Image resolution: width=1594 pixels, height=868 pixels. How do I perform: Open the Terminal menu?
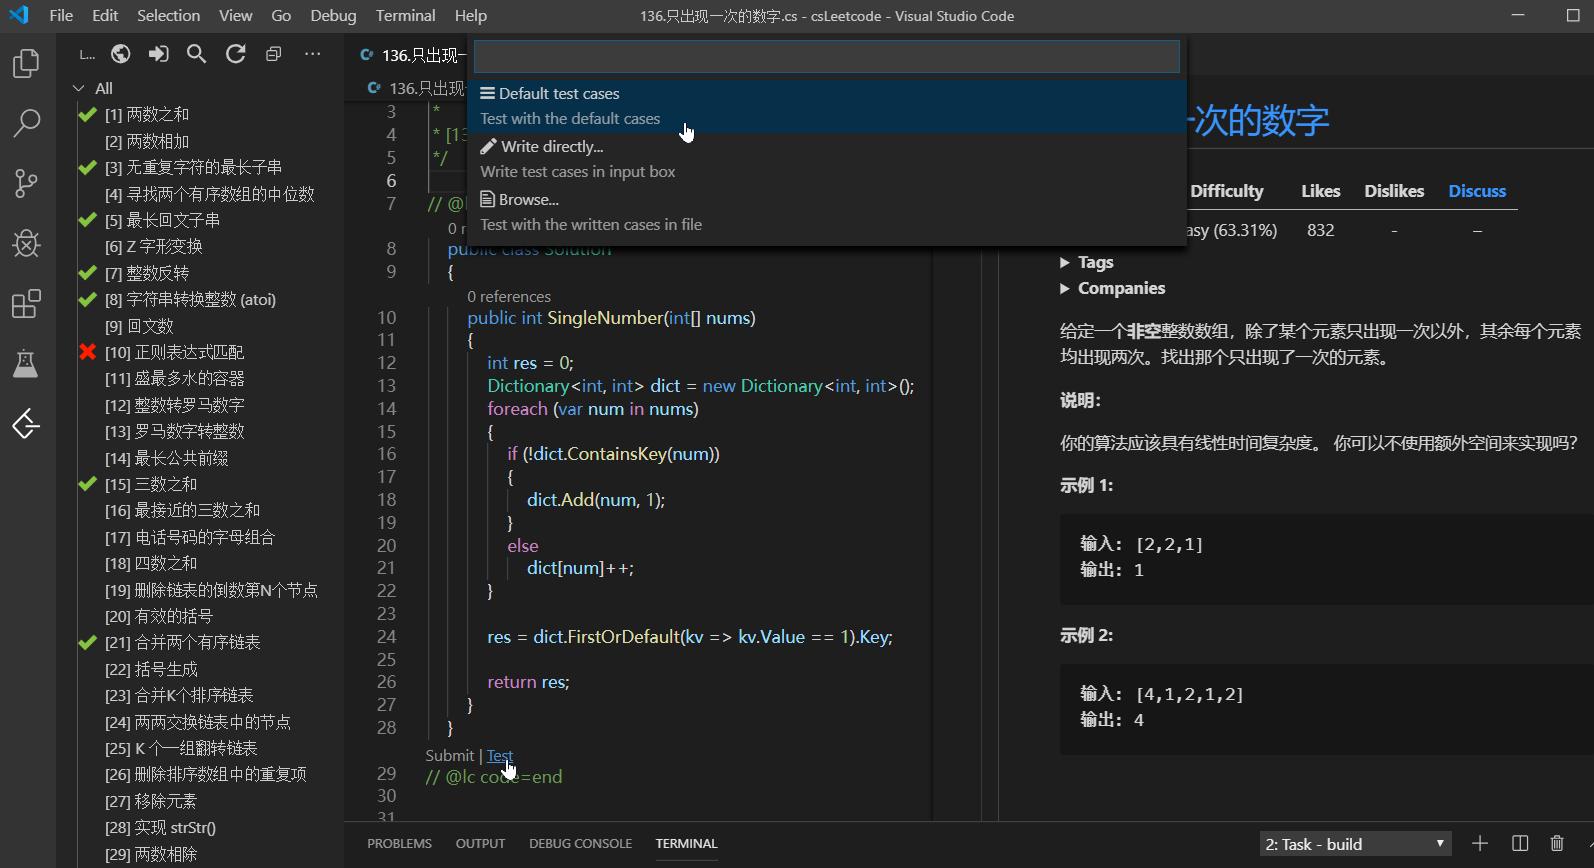coord(405,15)
